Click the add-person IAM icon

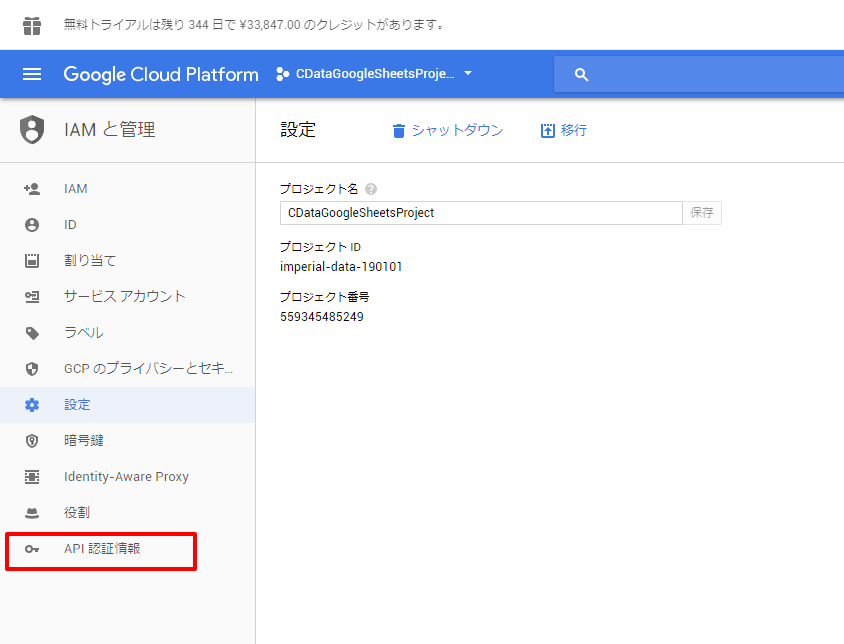coord(32,189)
